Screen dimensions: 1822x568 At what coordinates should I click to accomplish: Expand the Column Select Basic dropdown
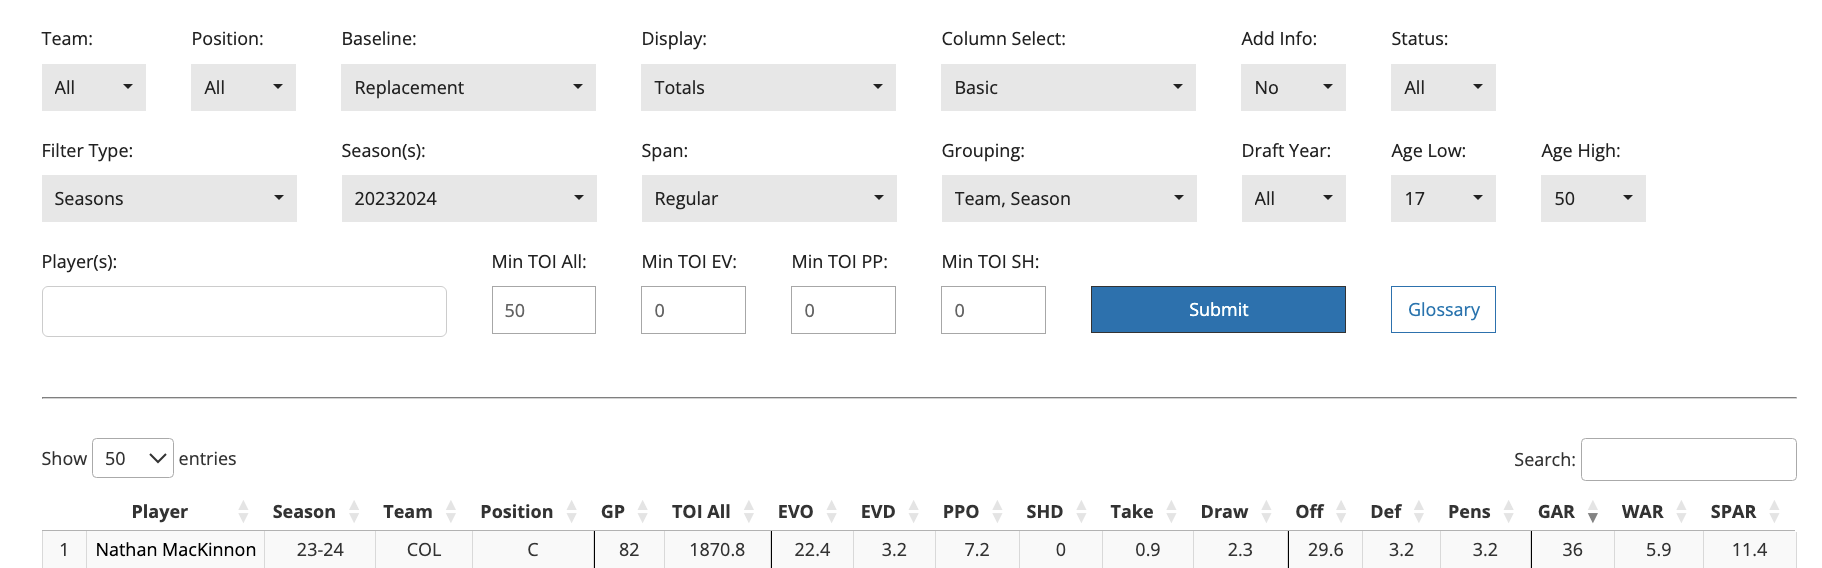pyautogui.click(x=1068, y=88)
